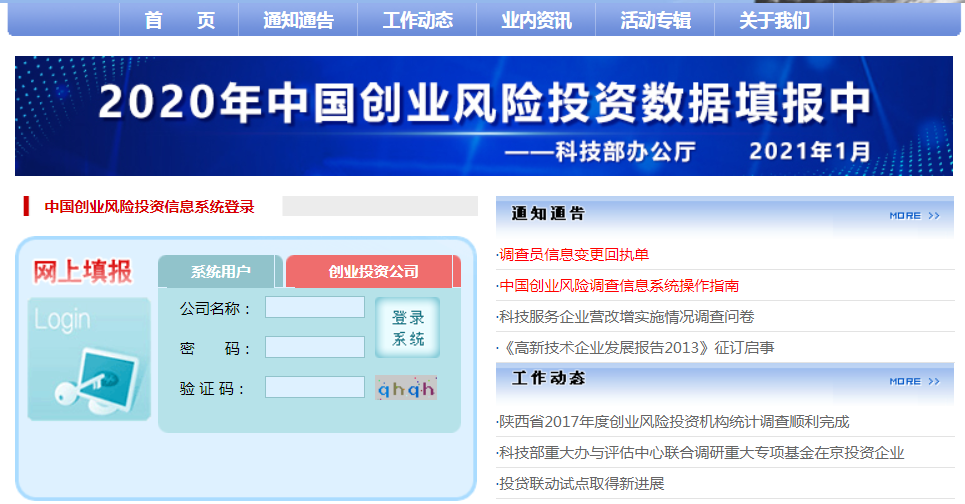Viewport: 965px width, 504px height.
Task: Expand MORE in 工作动态 section
Action: click(x=914, y=381)
